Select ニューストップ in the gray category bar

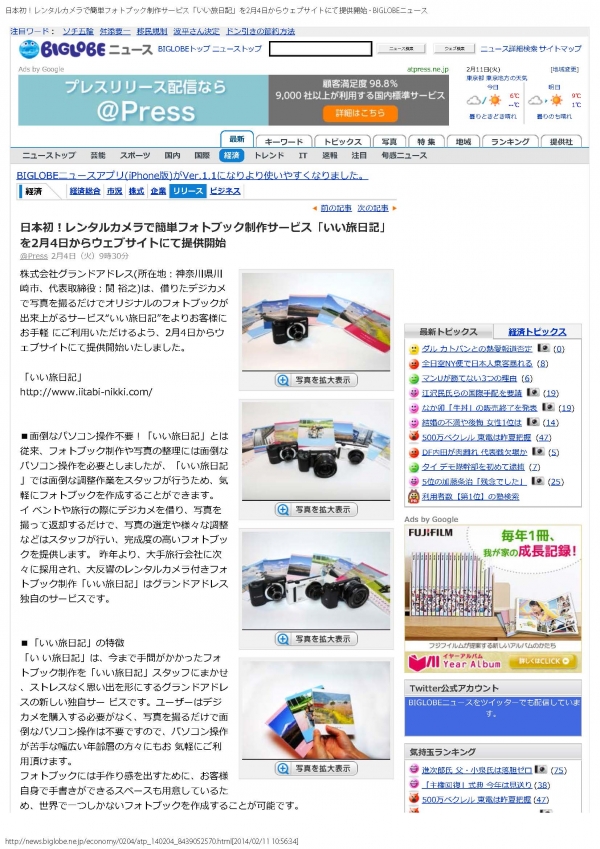49,155
